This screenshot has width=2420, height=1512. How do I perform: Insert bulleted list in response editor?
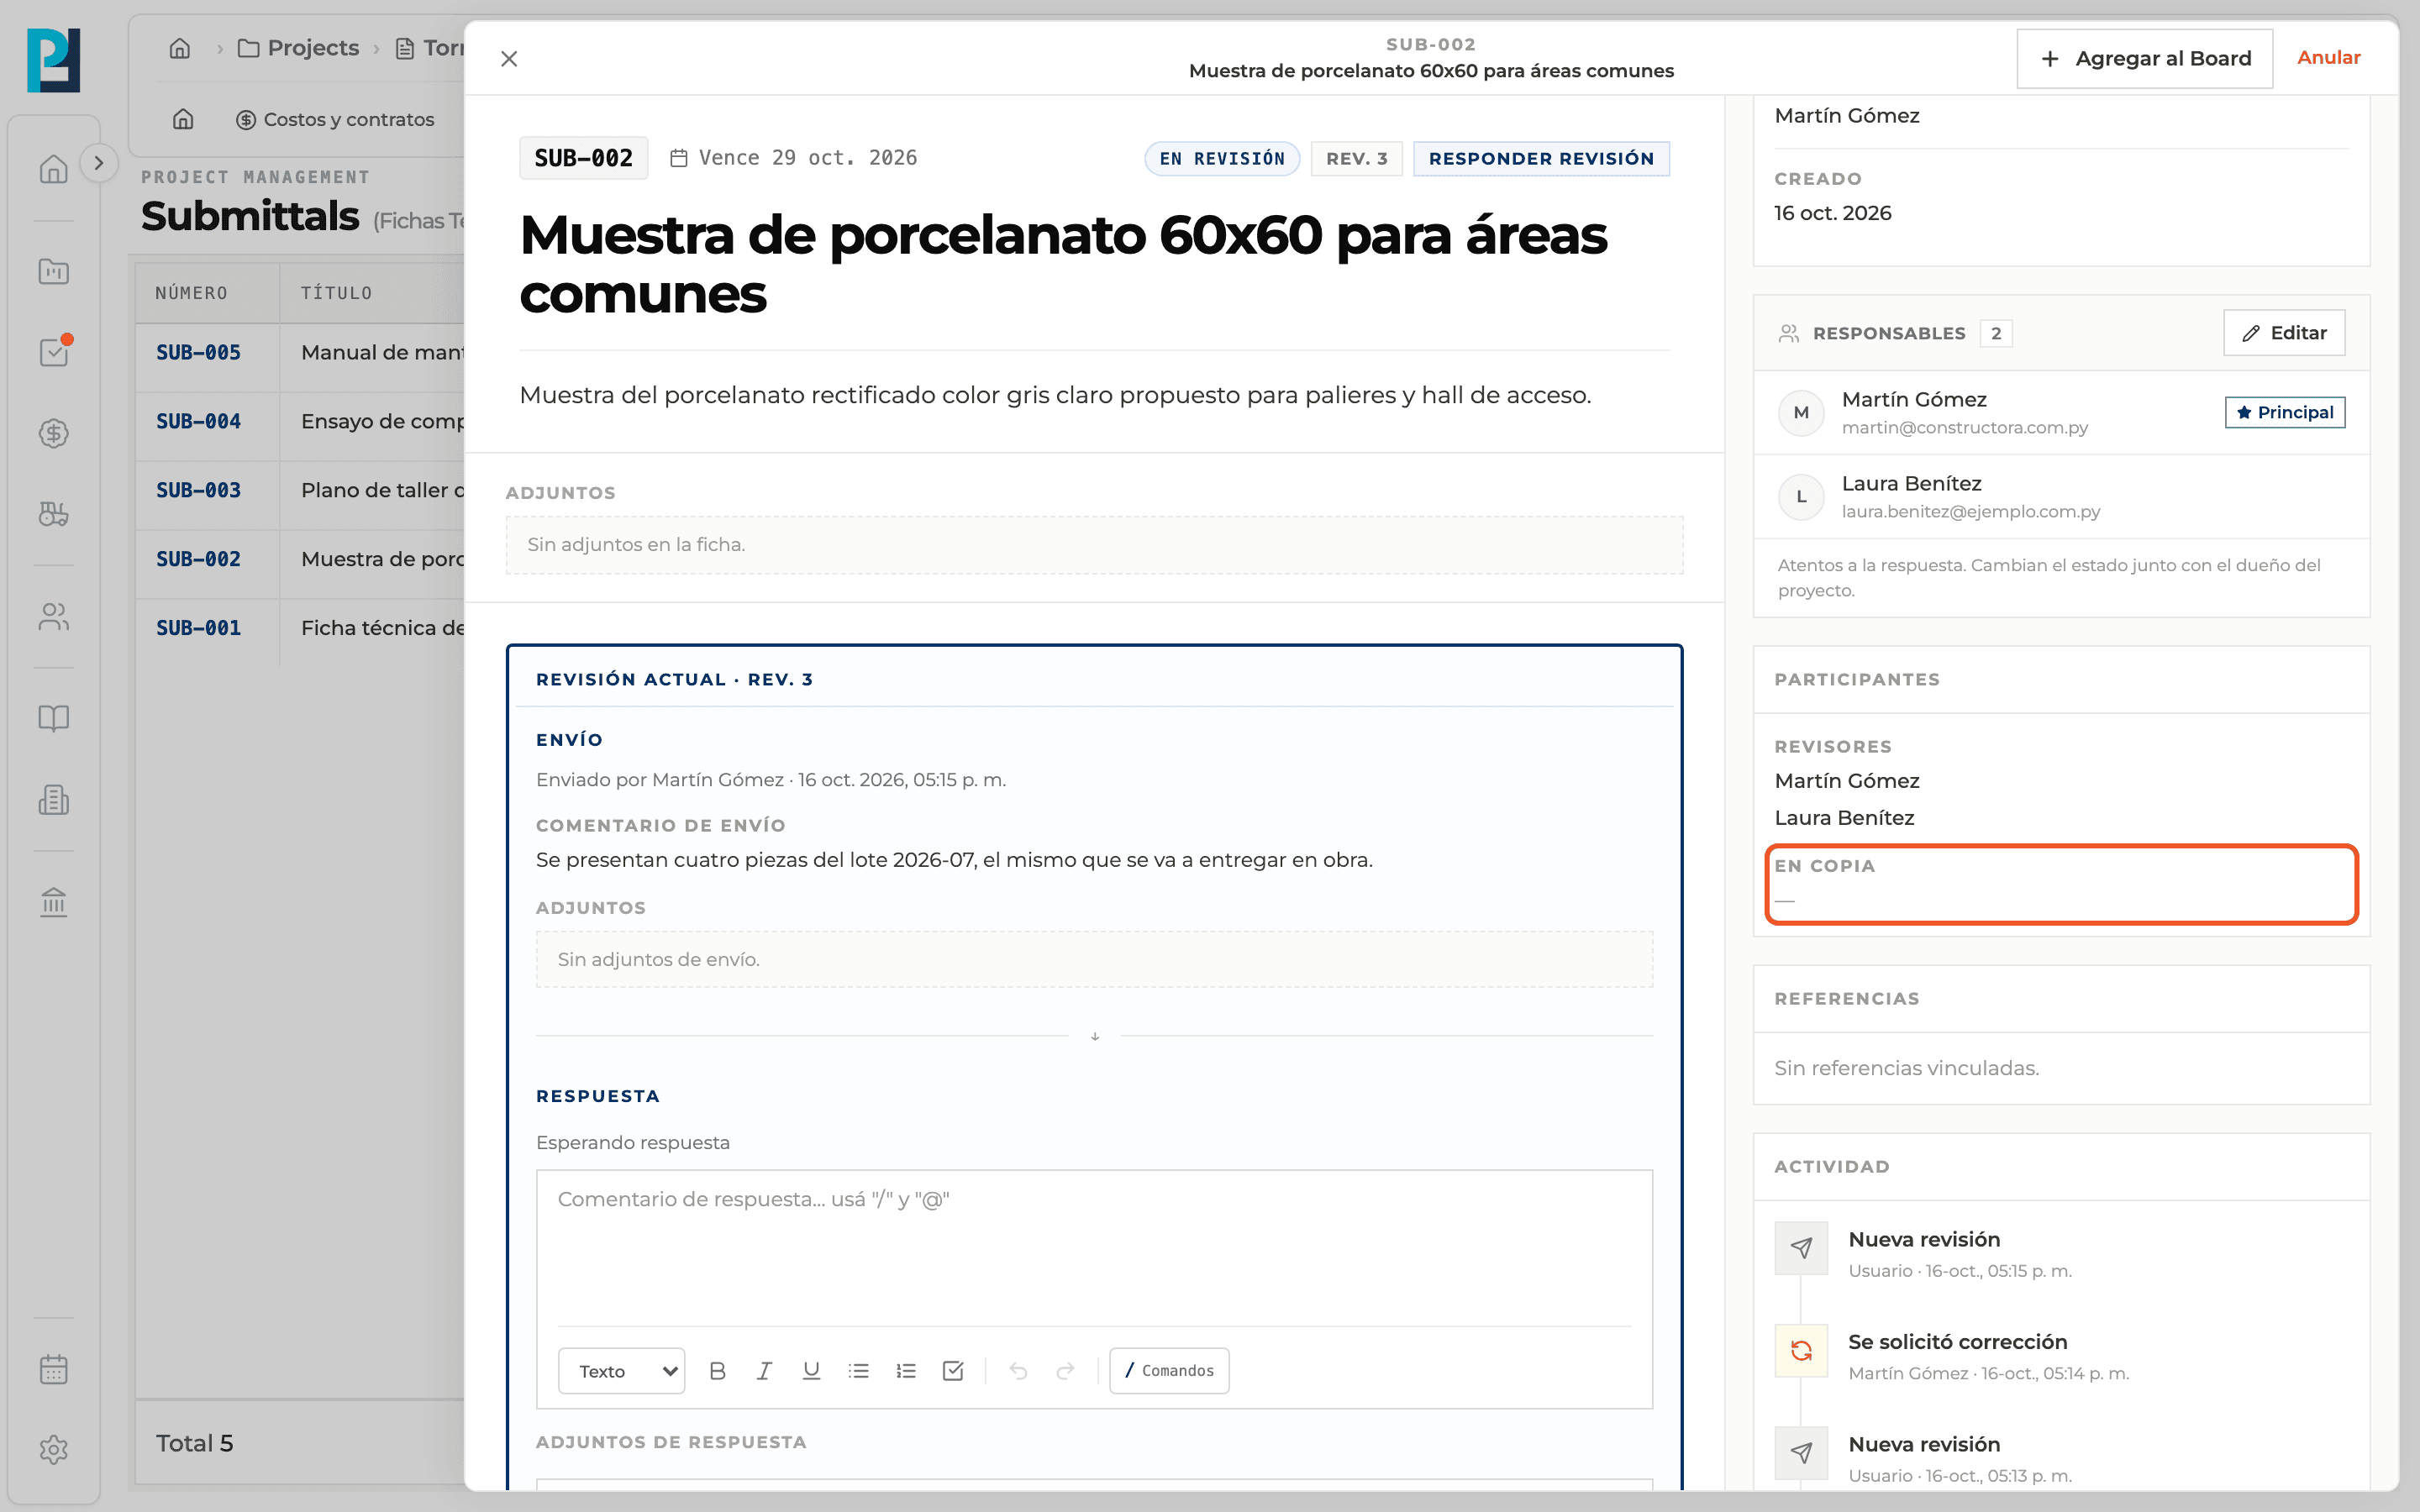coord(858,1371)
